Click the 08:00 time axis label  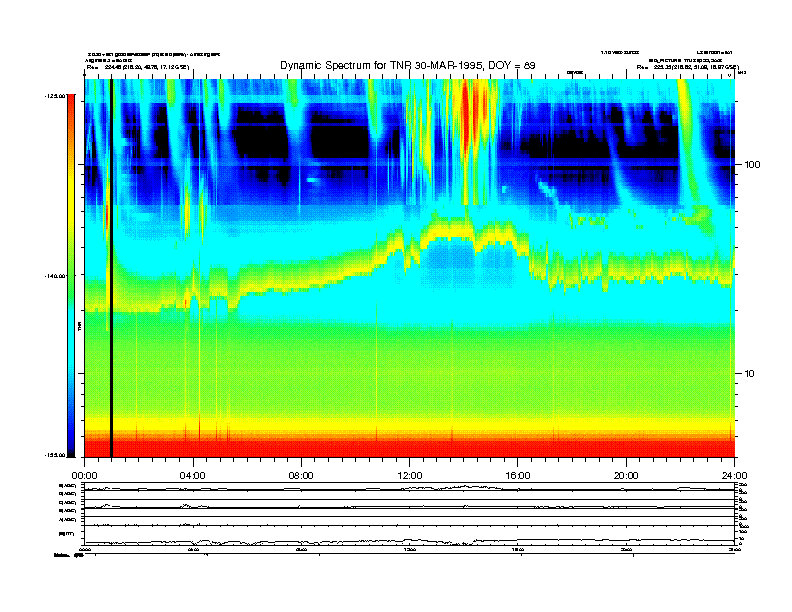pyautogui.click(x=301, y=476)
